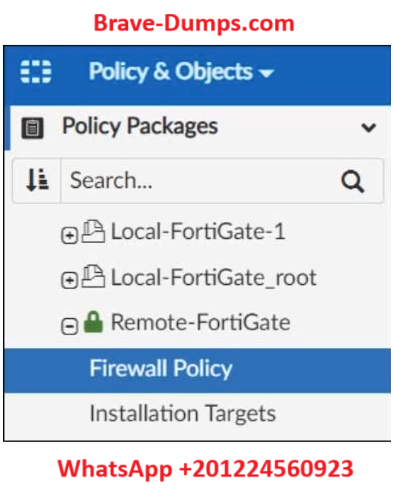
Task: Click the Policy Packages heading label
Action: 140,126
